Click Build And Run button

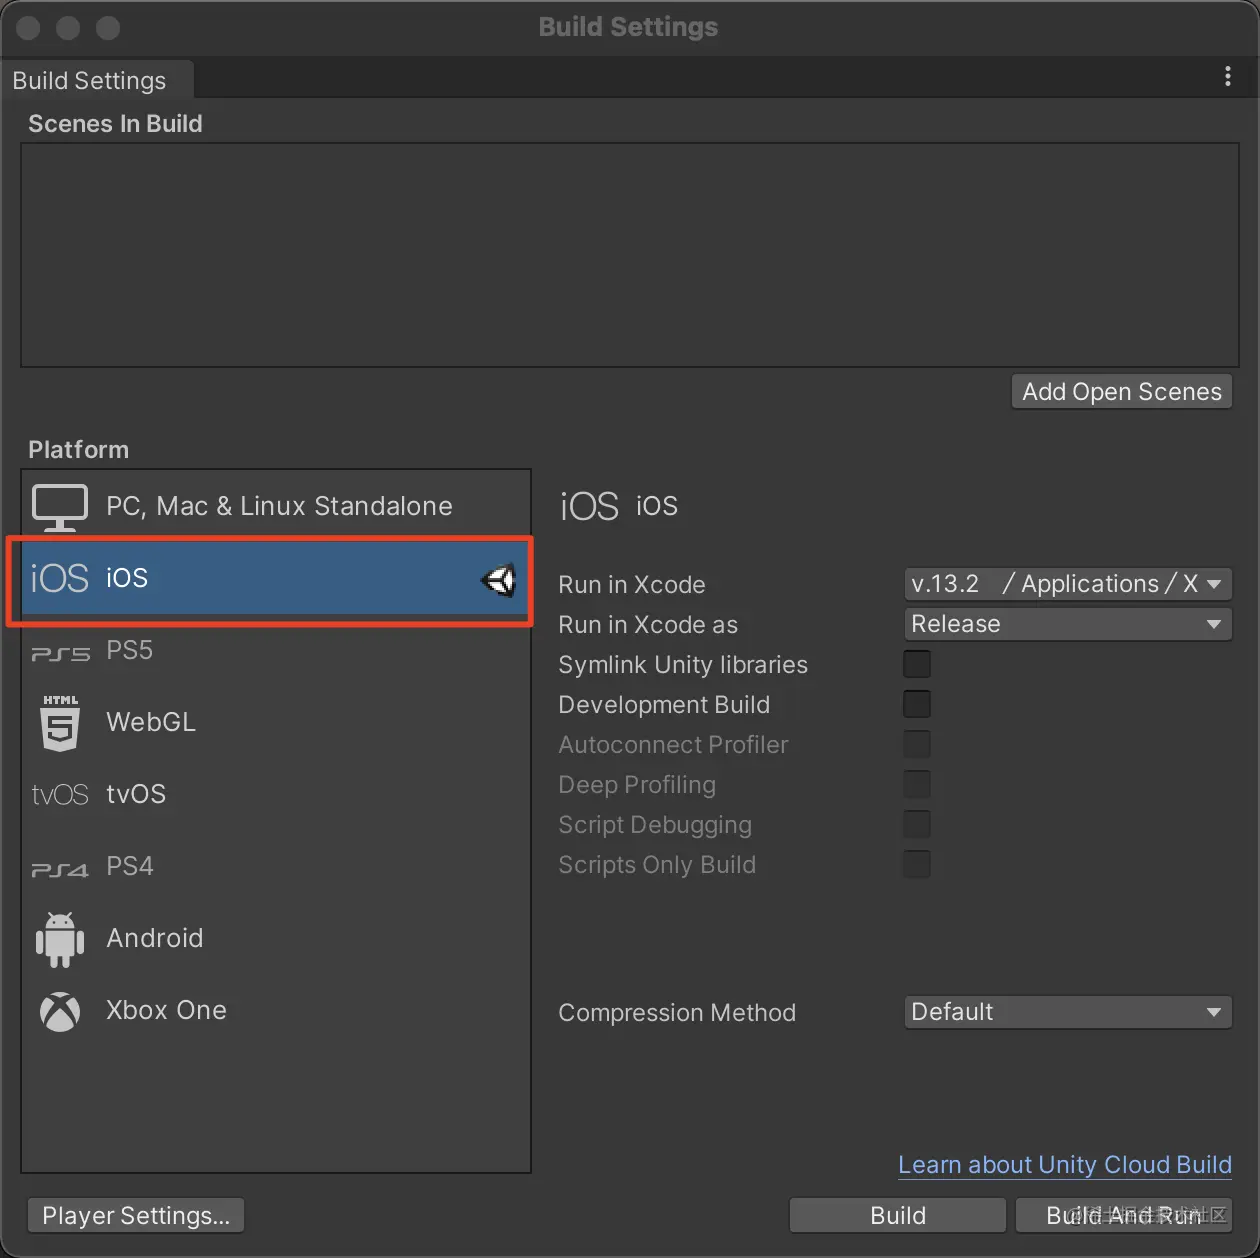click(1124, 1216)
